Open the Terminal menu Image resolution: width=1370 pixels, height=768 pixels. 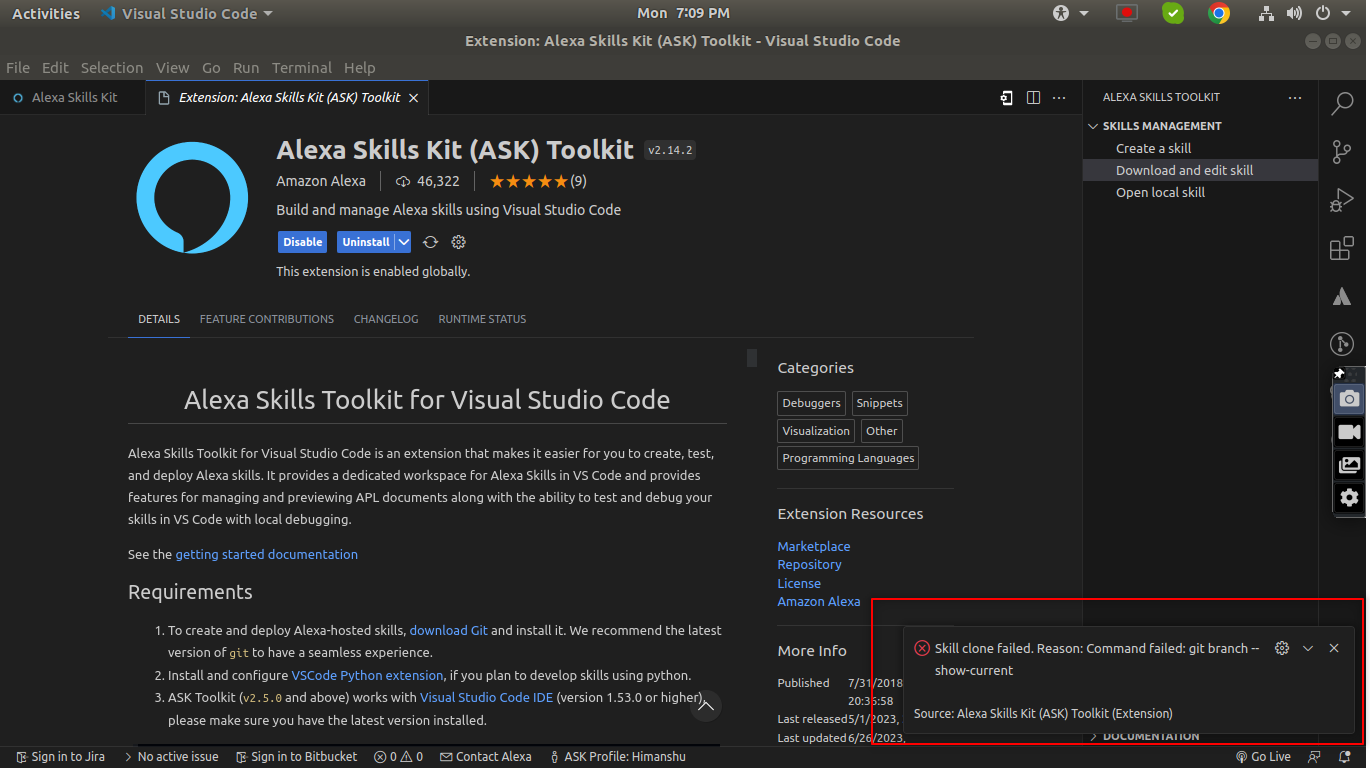pyautogui.click(x=301, y=68)
